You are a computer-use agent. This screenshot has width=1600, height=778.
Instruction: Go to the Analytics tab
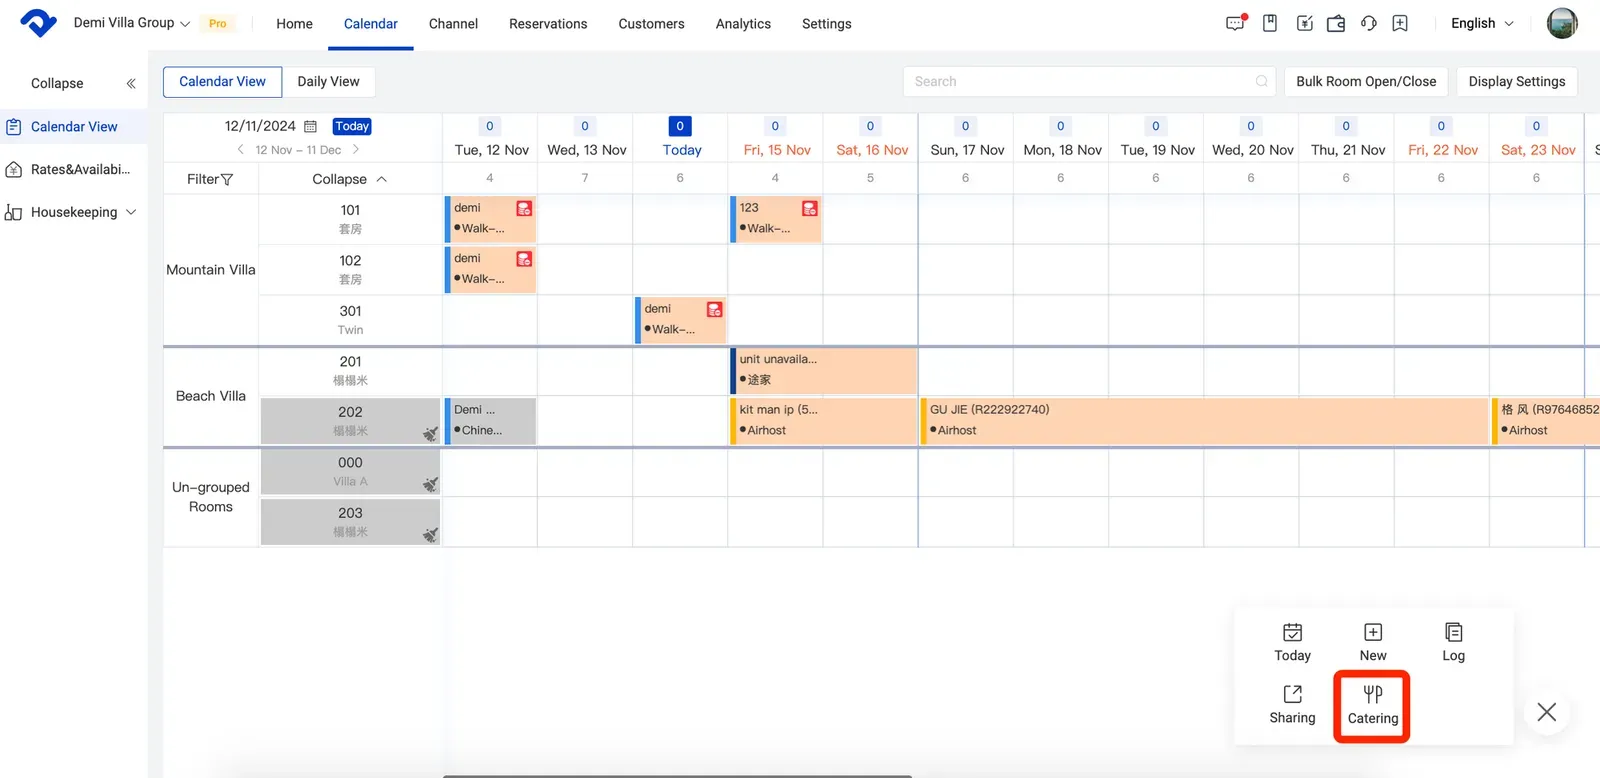click(743, 24)
